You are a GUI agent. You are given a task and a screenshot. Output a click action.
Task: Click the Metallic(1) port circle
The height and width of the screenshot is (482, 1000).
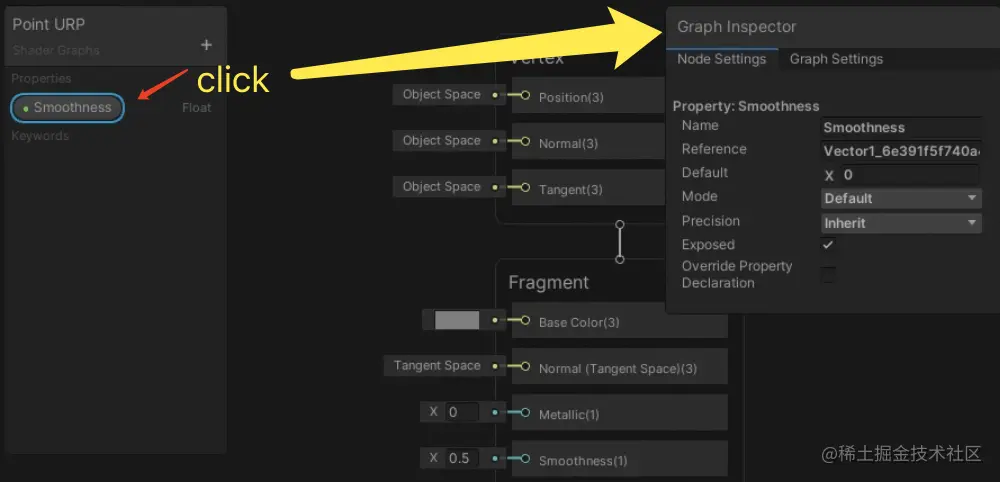tap(525, 413)
